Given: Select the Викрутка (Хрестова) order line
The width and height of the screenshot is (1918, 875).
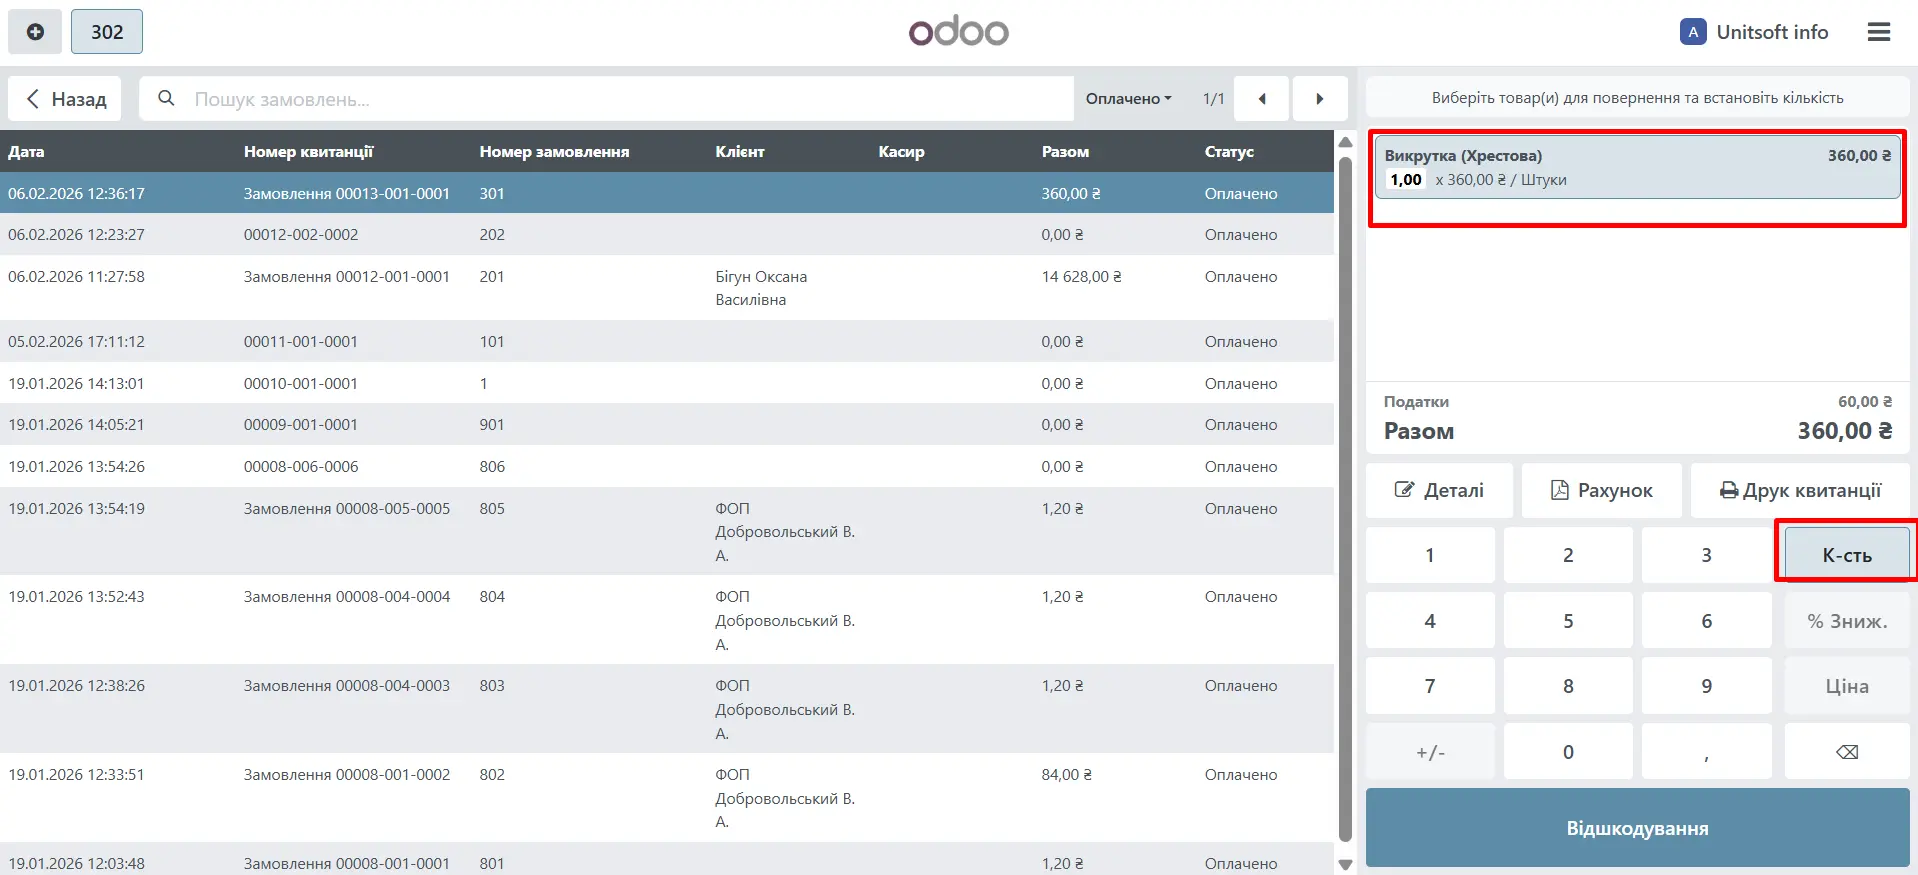Looking at the screenshot, I should (1636, 168).
